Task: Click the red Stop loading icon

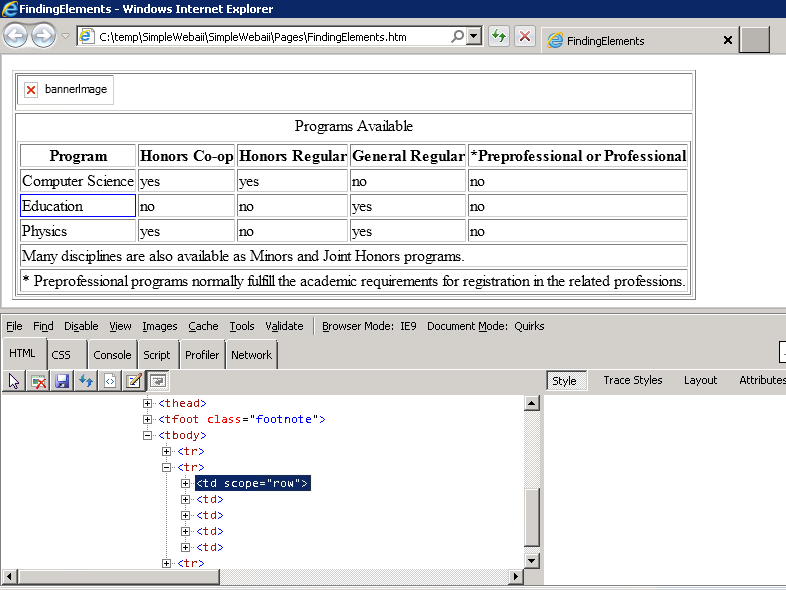Action: click(525, 37)
